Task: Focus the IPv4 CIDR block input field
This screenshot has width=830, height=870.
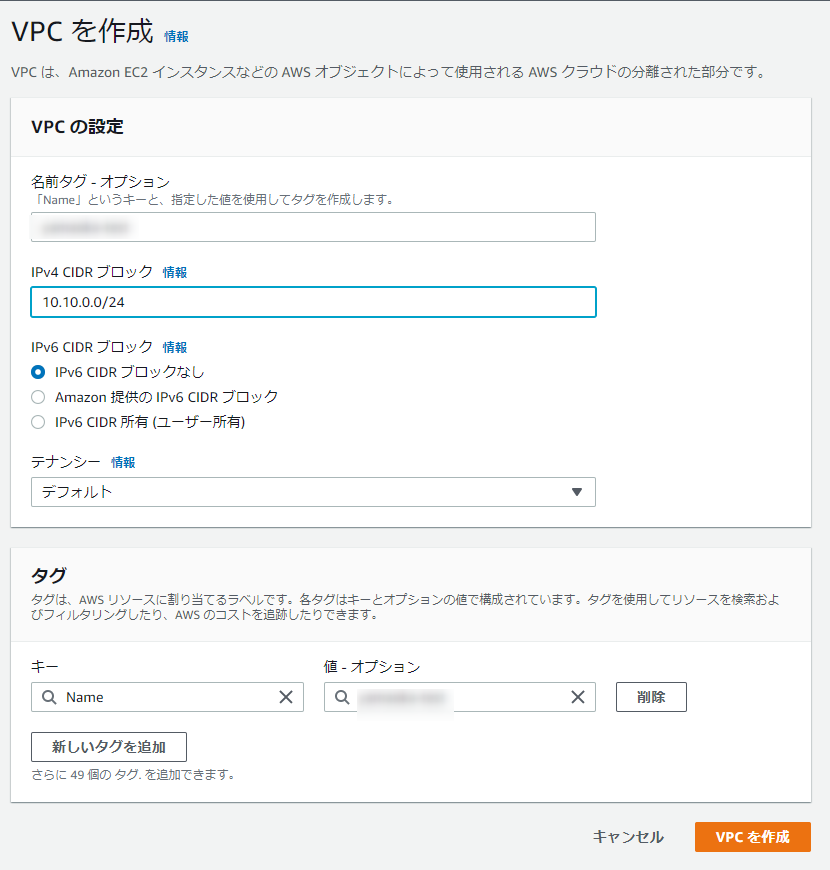Action: click(313, 302)
